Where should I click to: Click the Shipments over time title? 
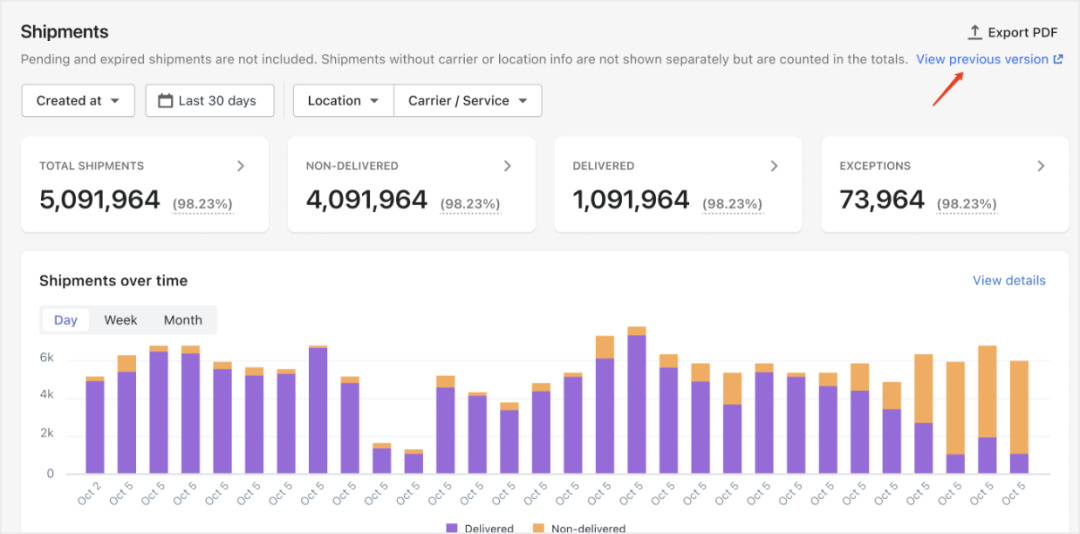tap(114, 280)
